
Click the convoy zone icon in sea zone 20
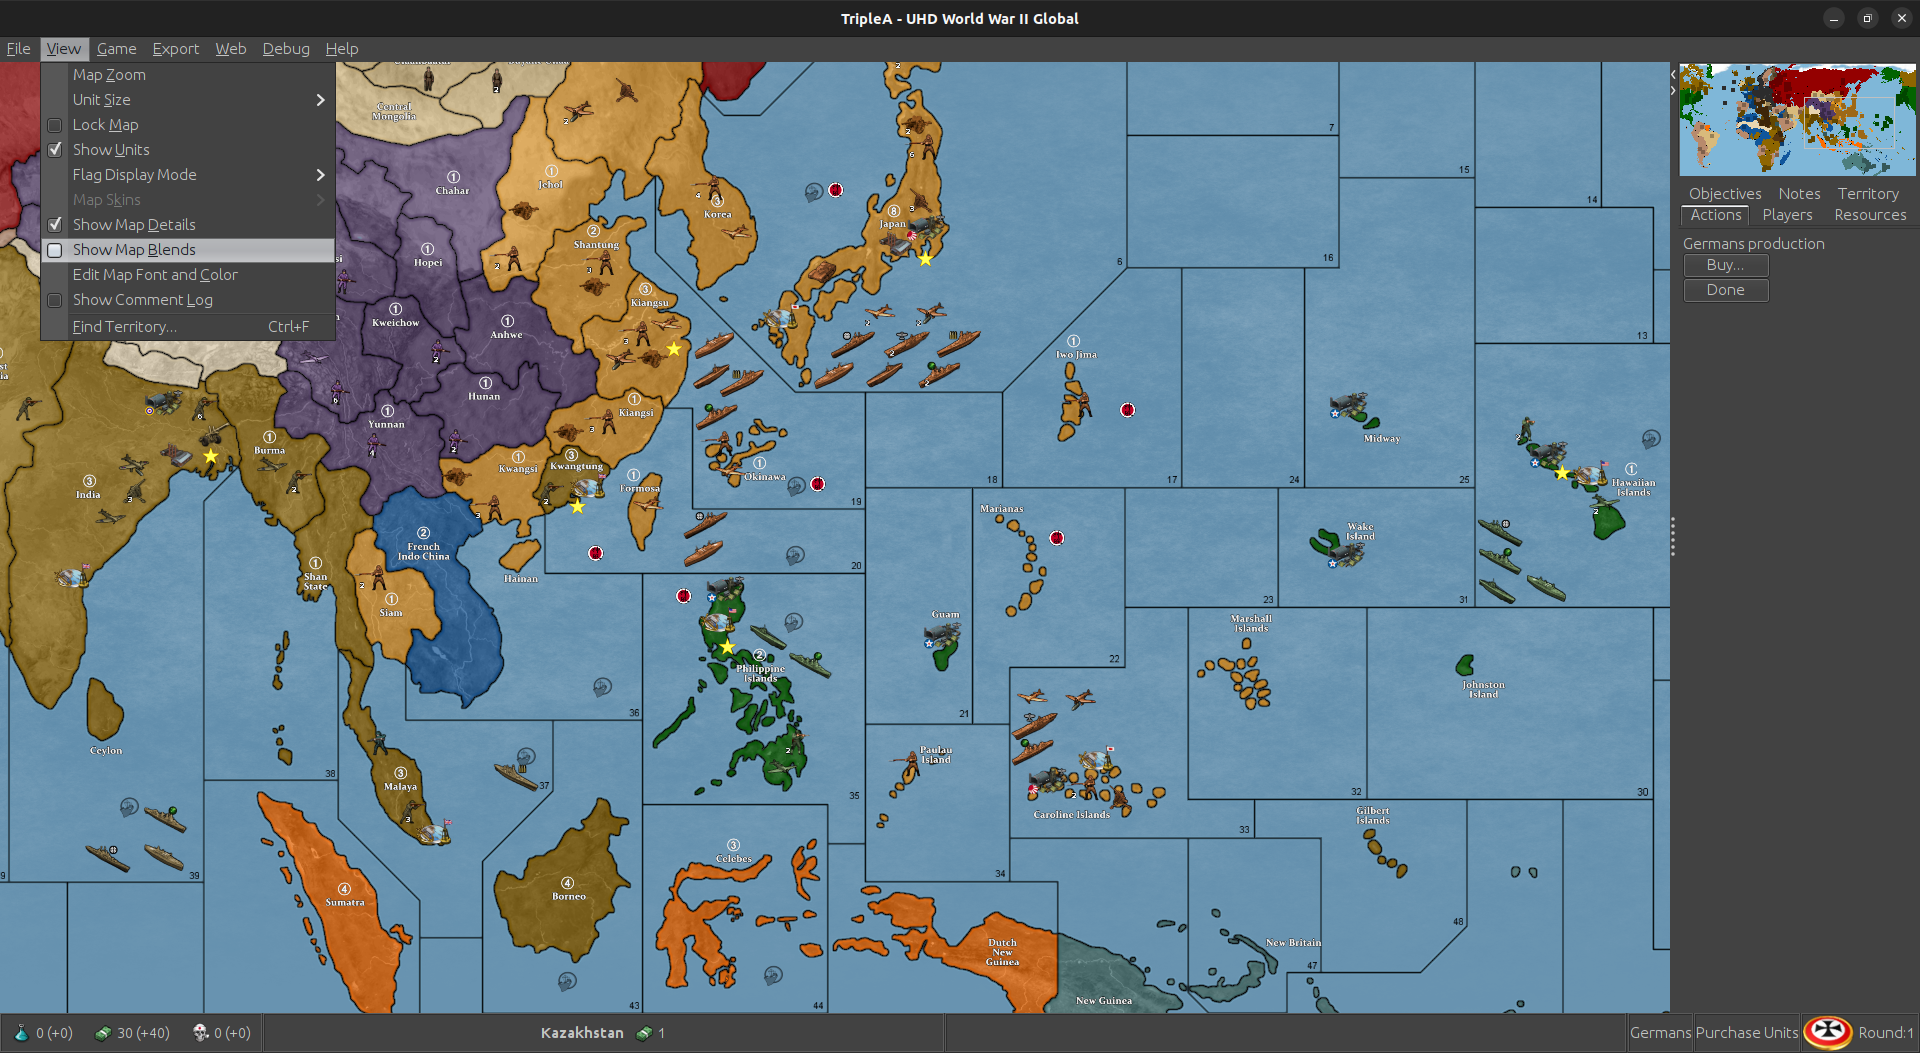795,555
